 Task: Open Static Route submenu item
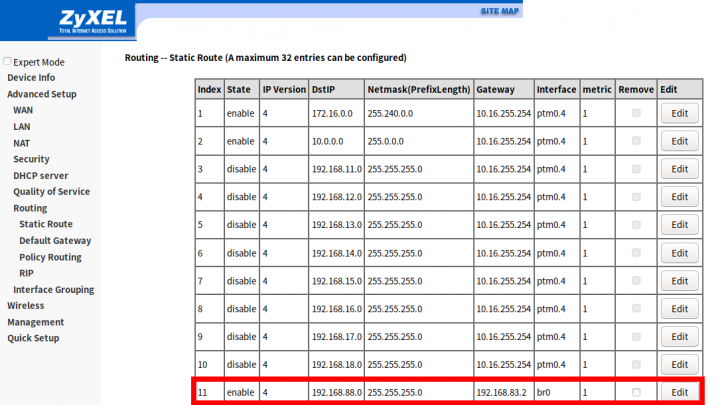pyautogui.click(x=46, y=224)
